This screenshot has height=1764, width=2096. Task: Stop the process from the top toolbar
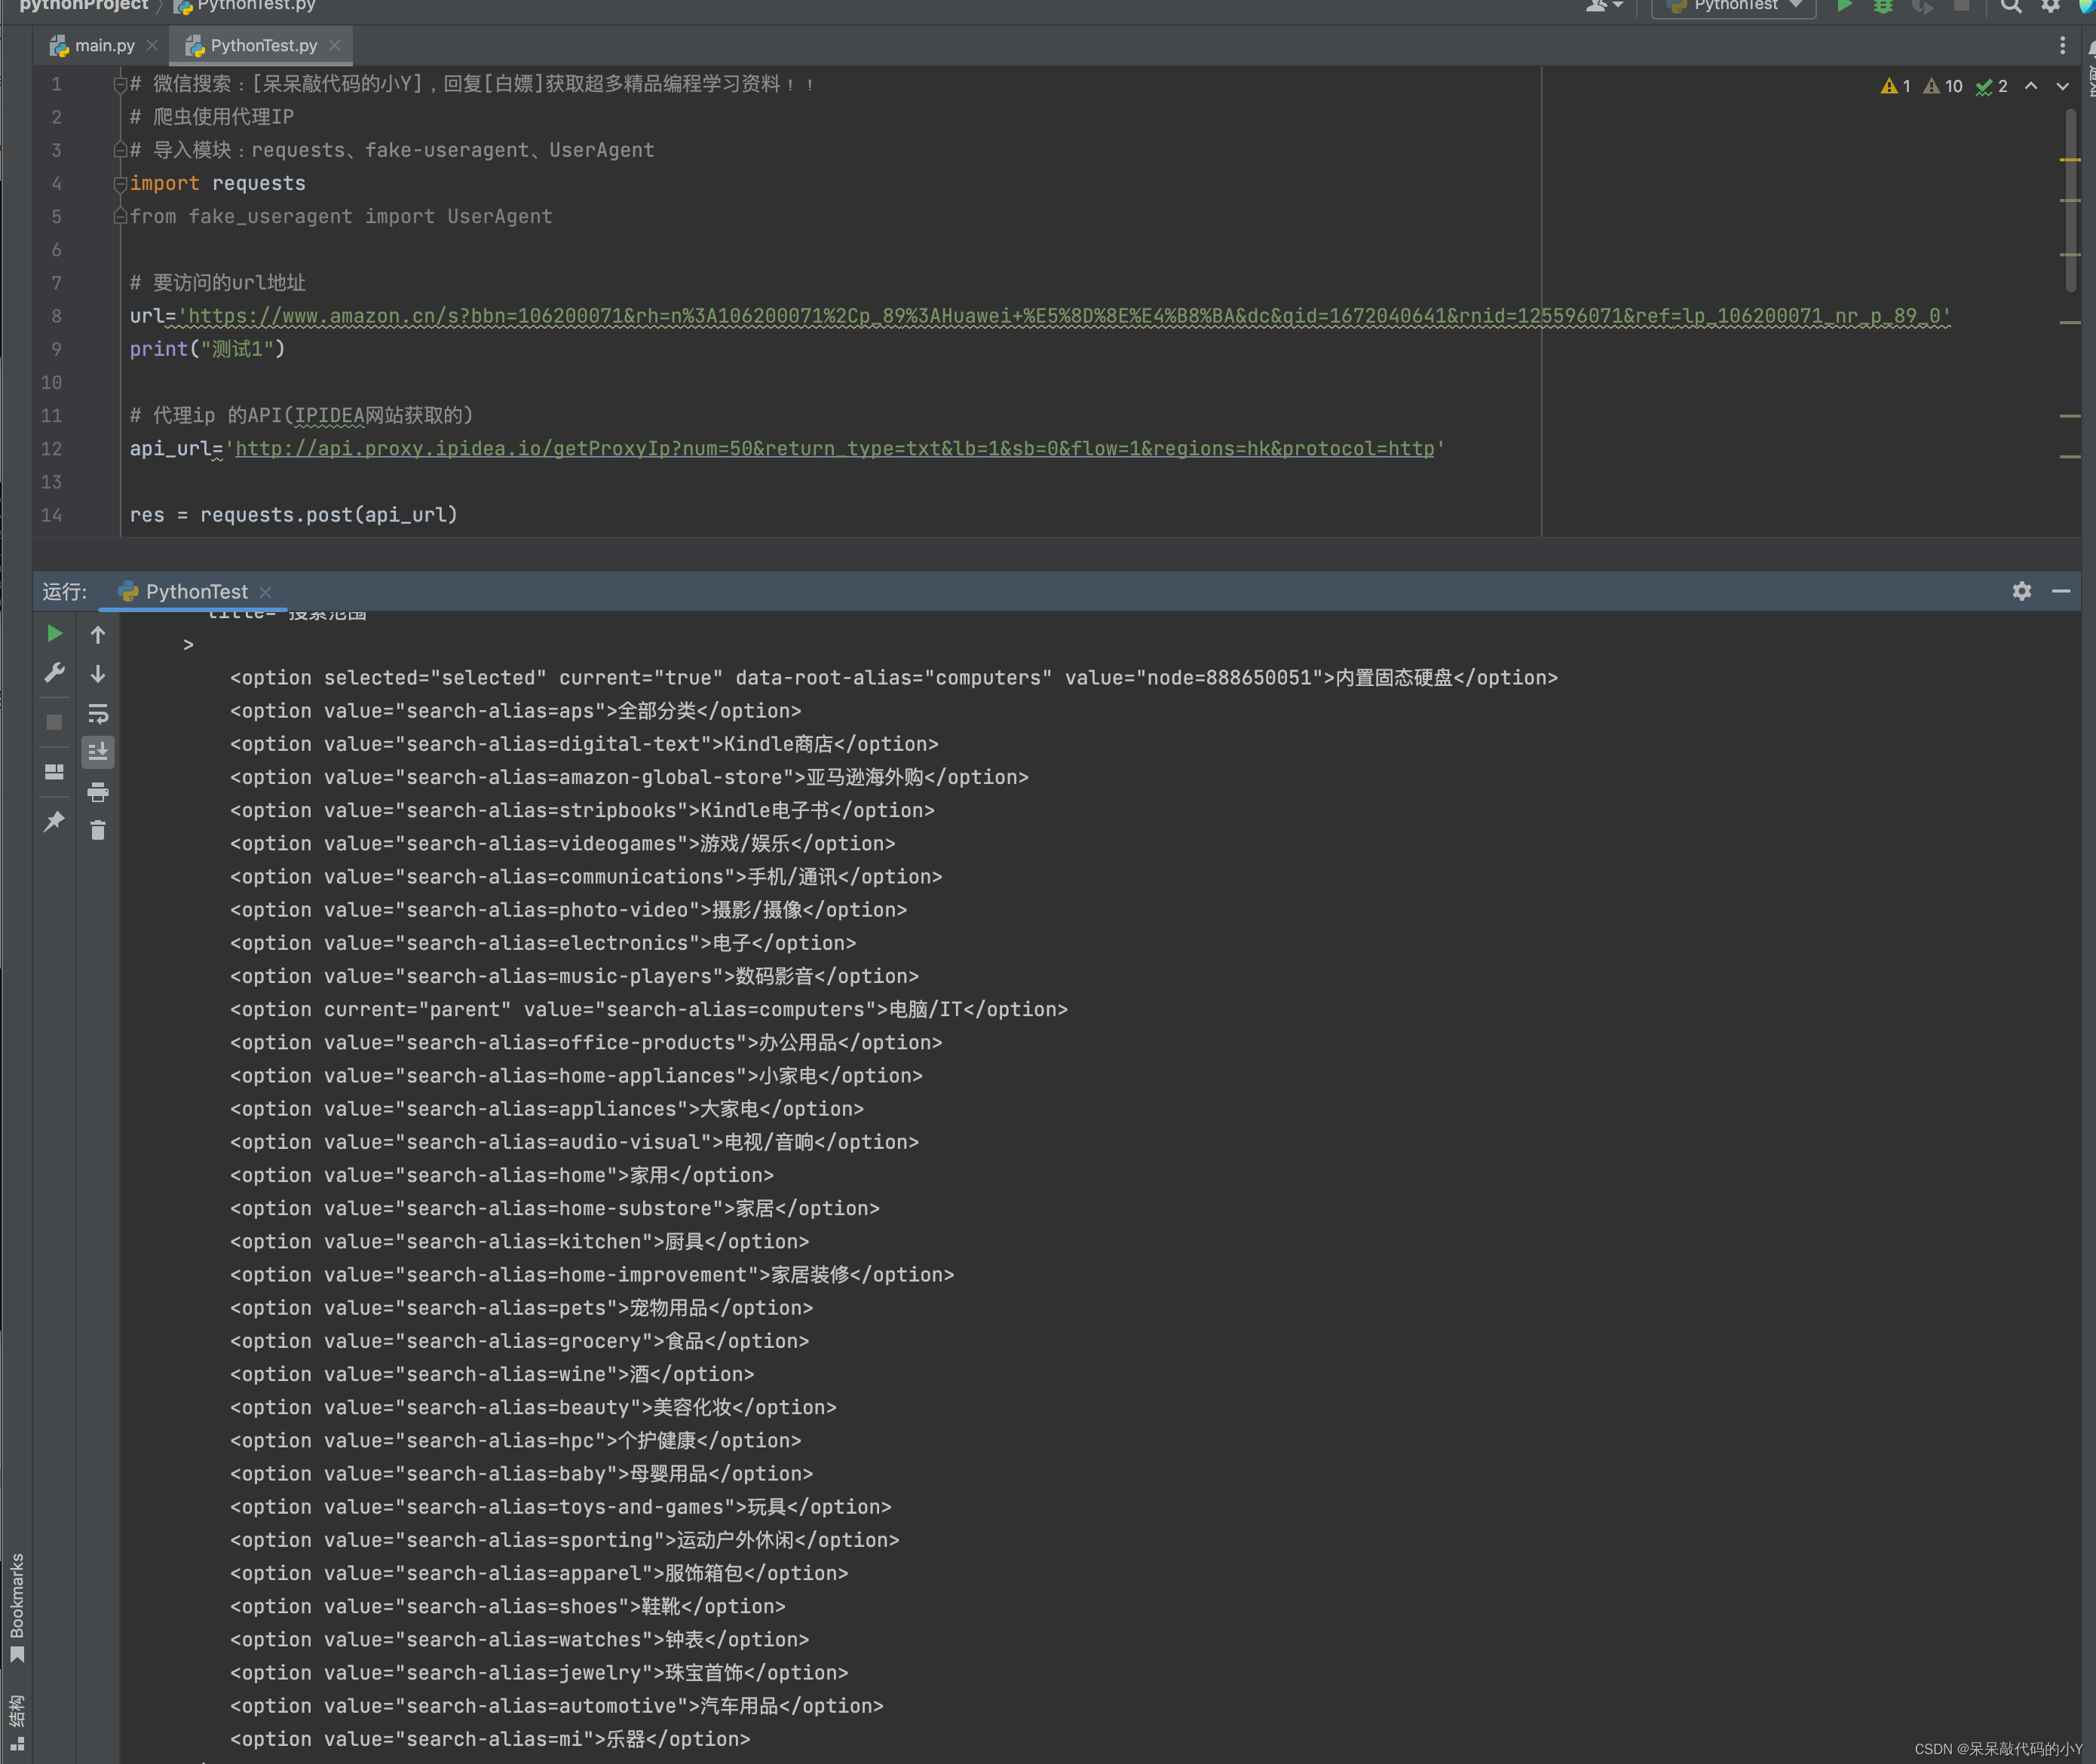[x=1961, y=6]
